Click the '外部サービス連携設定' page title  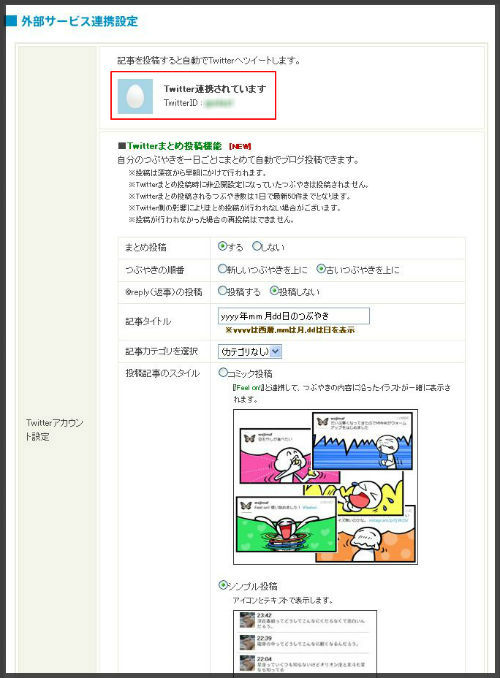(80, 21)
